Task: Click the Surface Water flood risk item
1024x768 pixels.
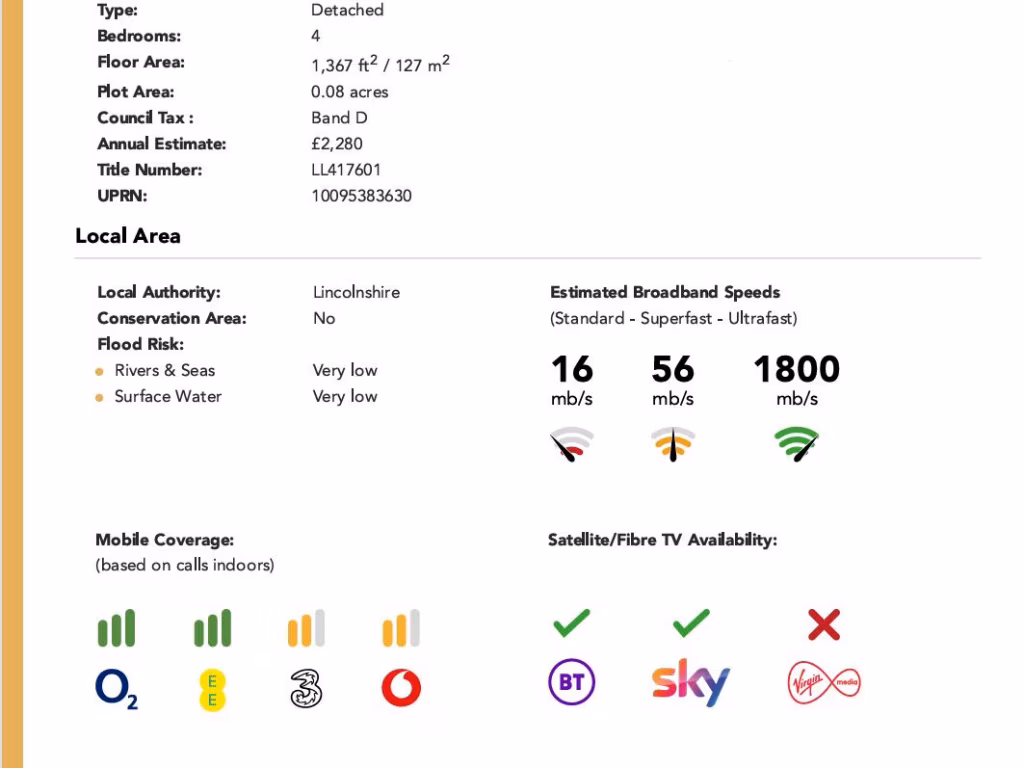Action: [x=168, y=396]
